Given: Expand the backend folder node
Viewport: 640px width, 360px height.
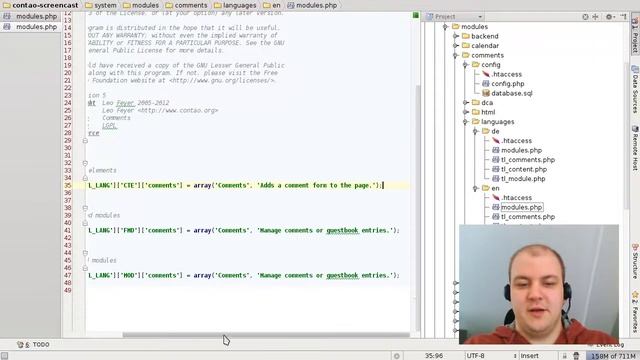Looking at the screenshot, I should pyautogui.click(x=456, y=36).
